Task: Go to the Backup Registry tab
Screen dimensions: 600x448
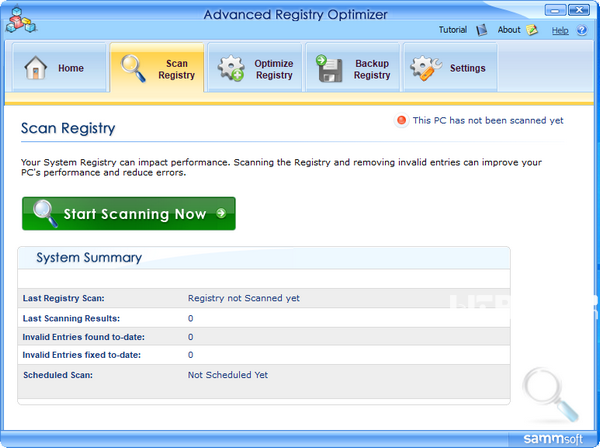Action: tap(353, 67)
